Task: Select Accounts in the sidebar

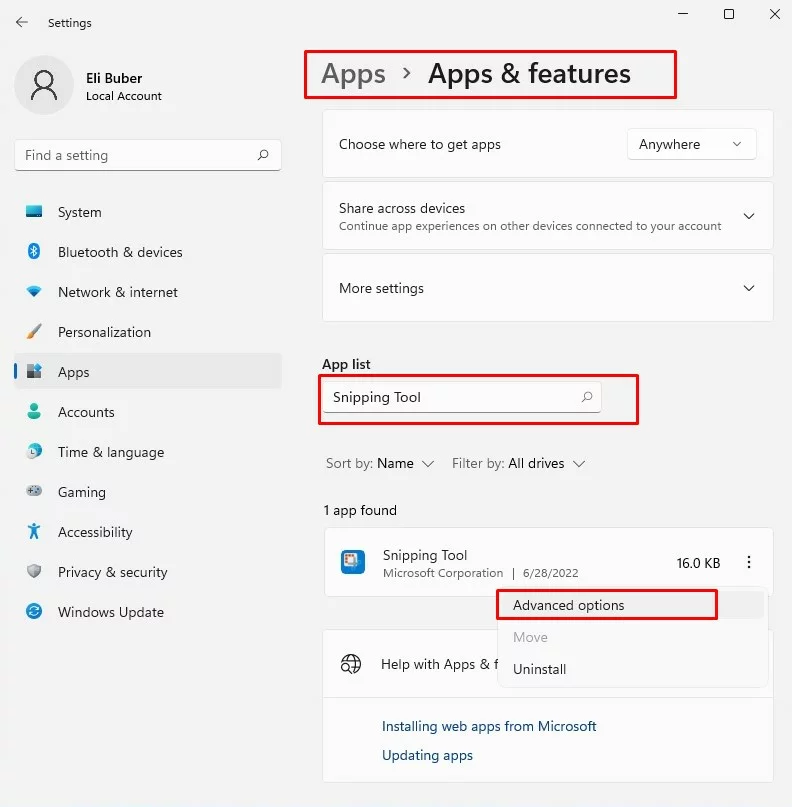Action: tap(148, 412)
